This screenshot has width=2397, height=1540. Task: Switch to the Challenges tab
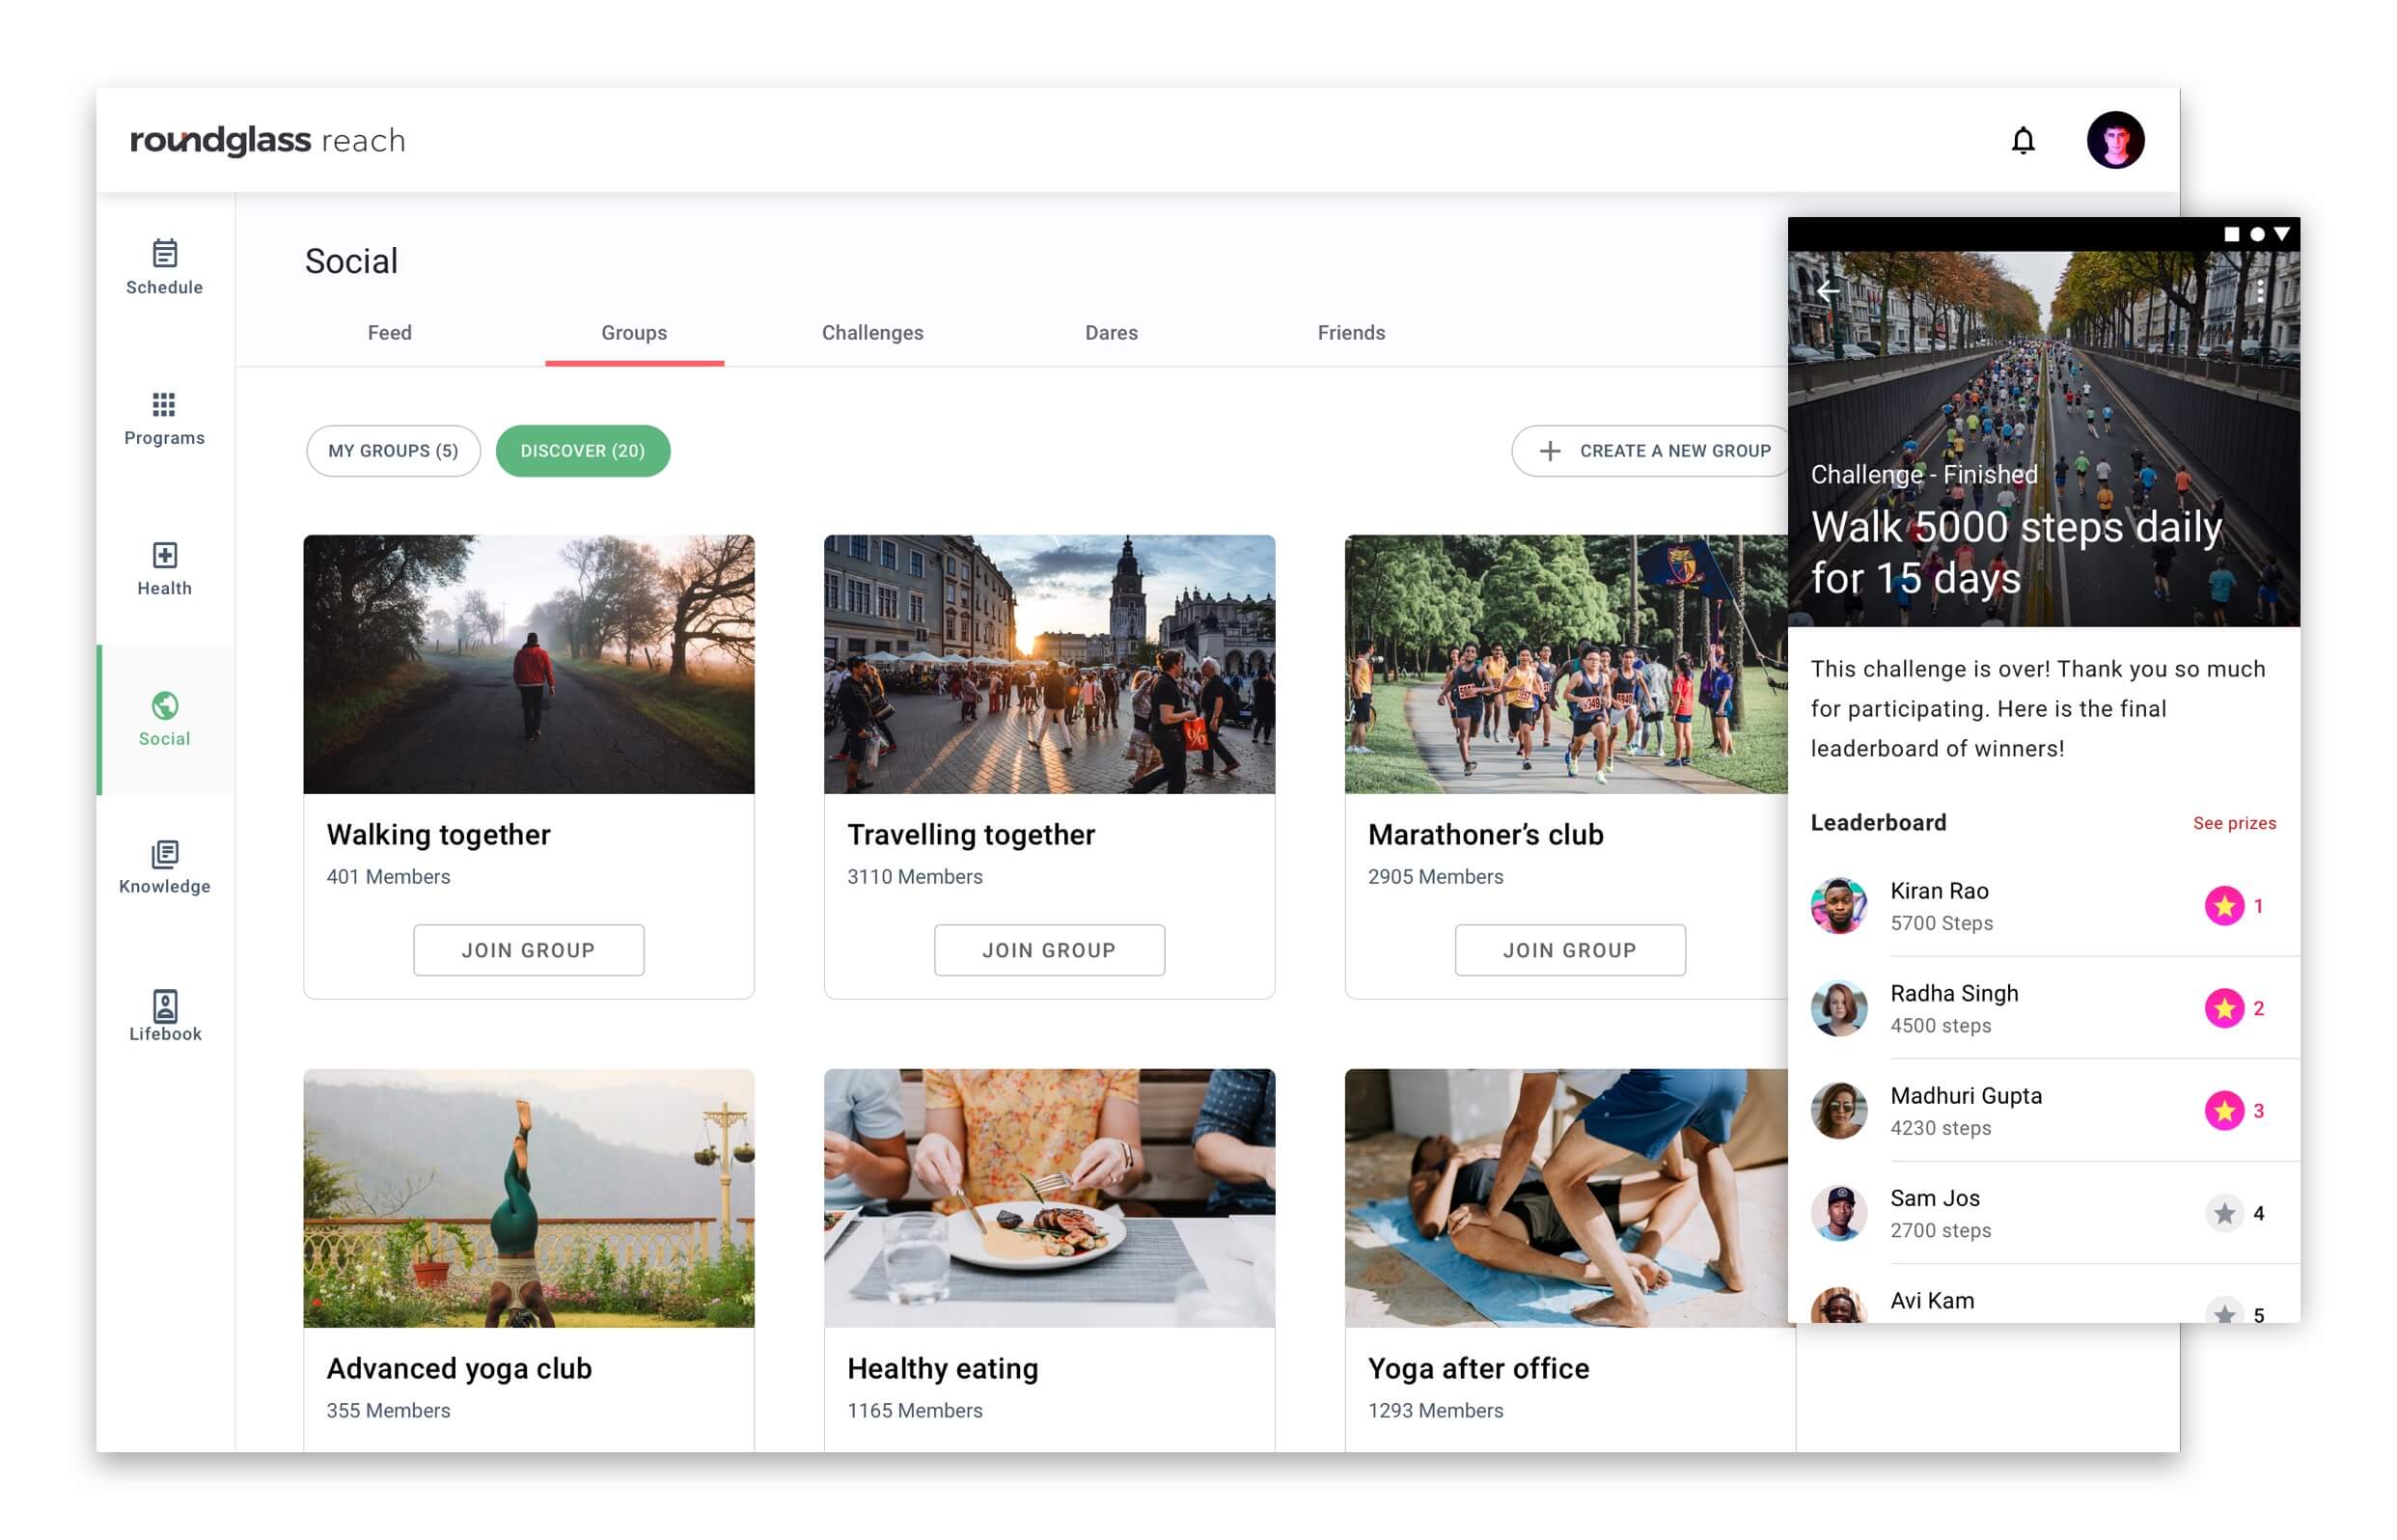point(872,333)
